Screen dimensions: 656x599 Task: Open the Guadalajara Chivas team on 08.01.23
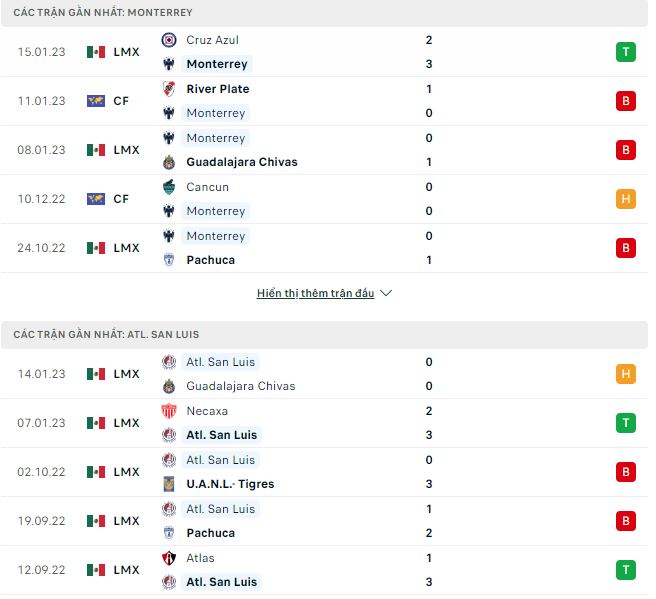click(x=241, y=162)
